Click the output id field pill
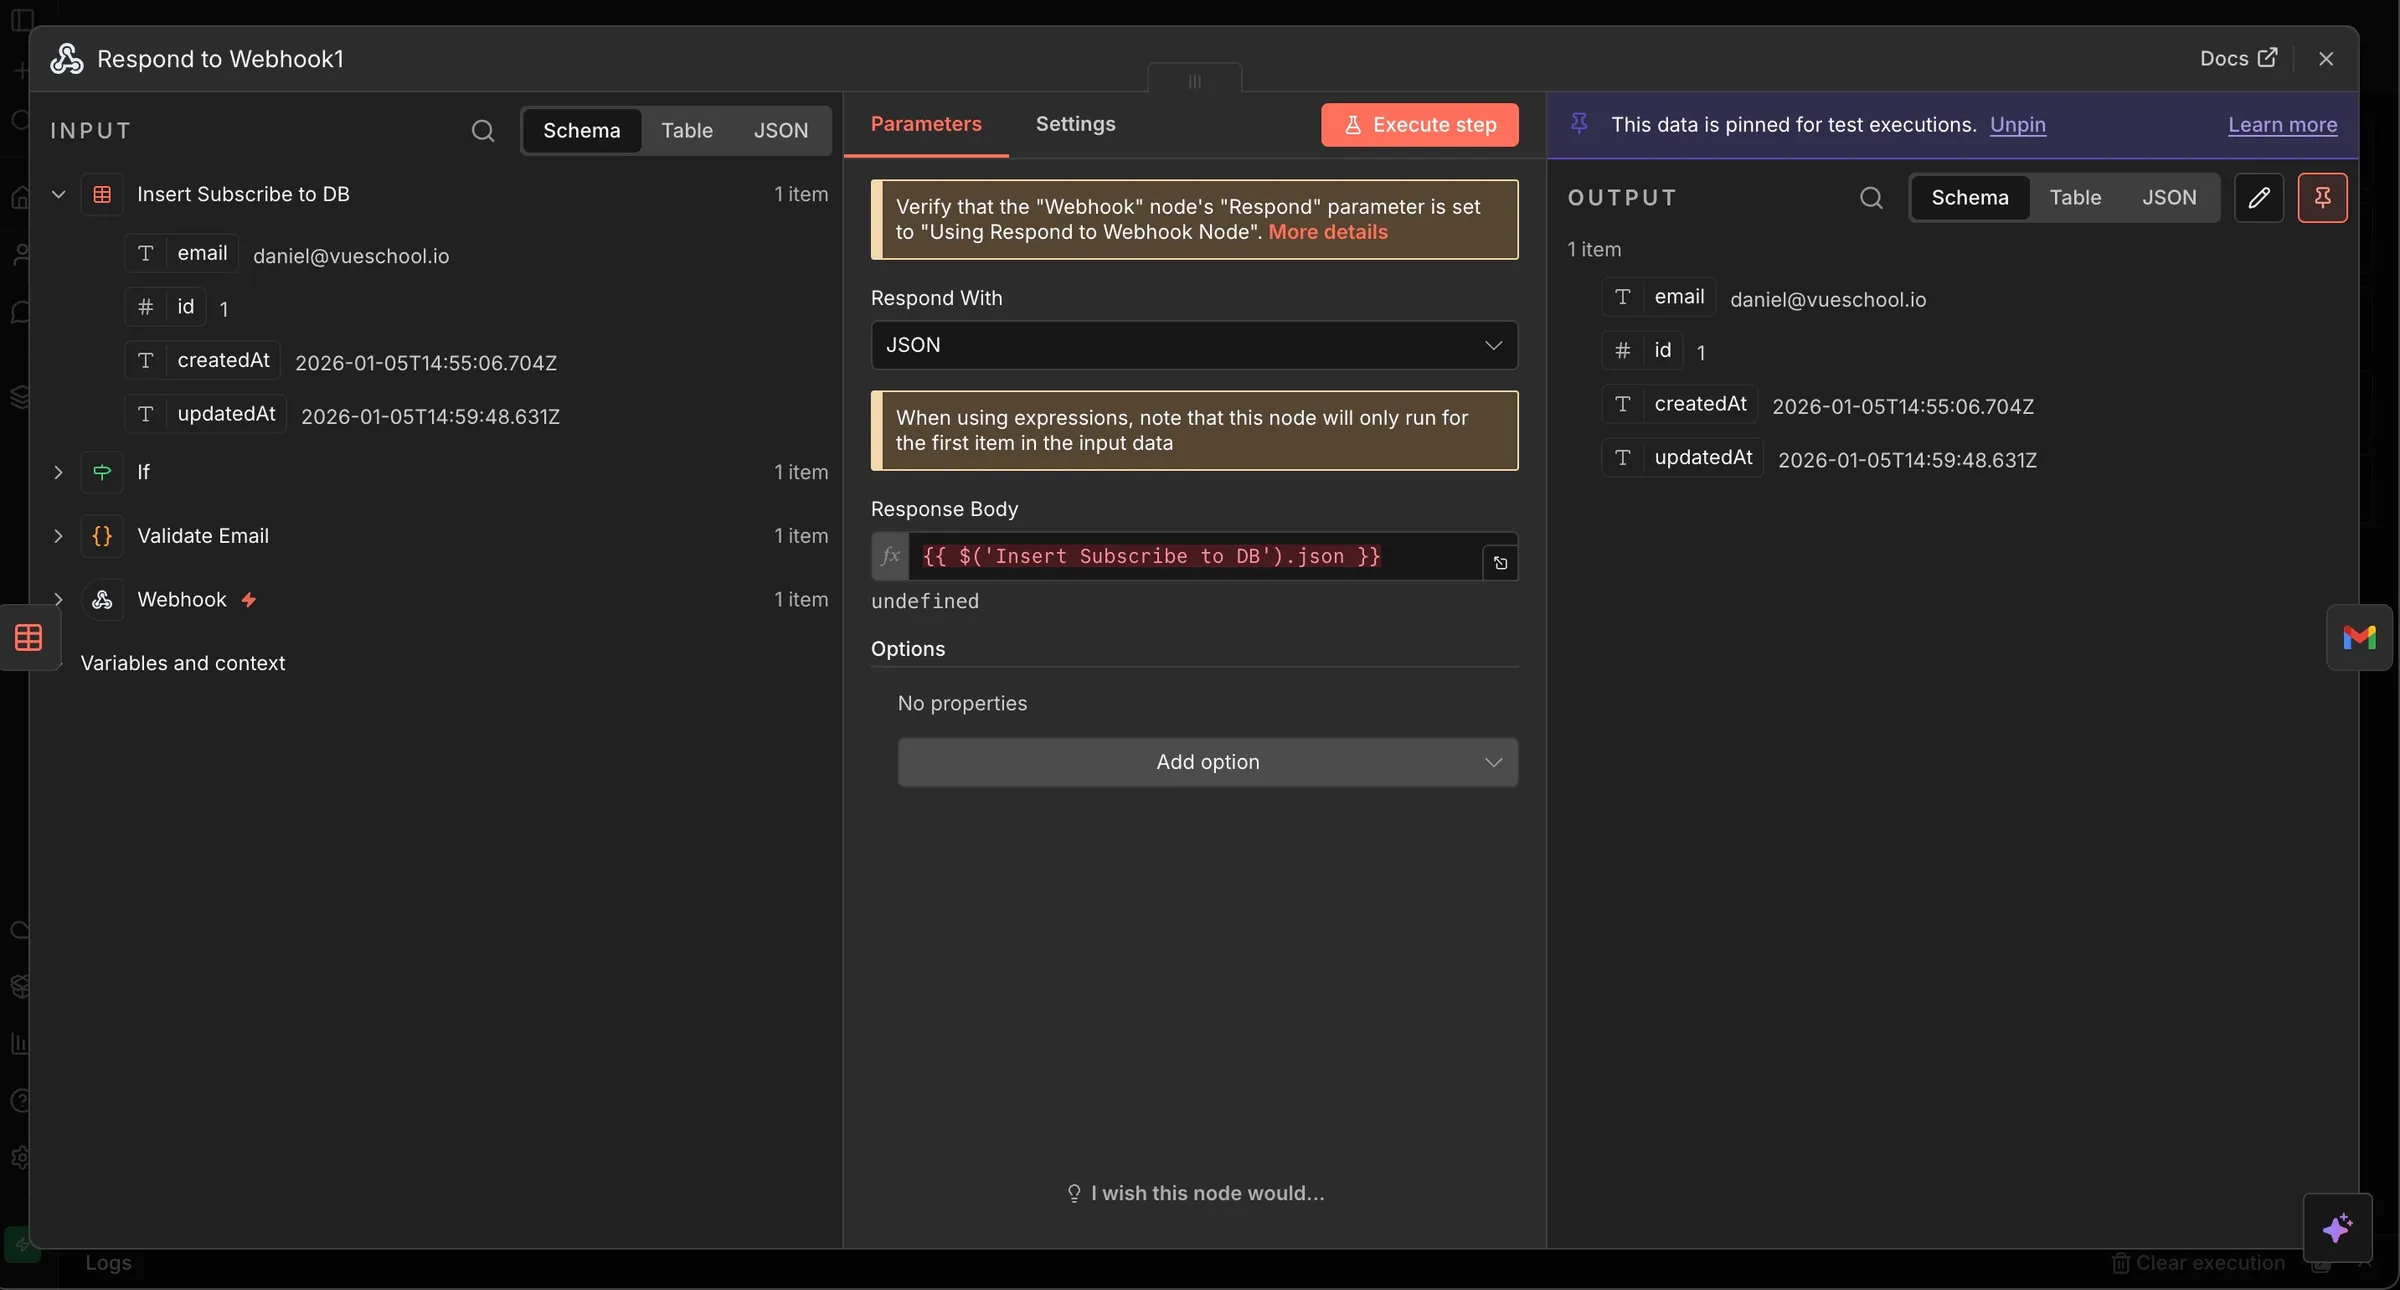The height and width of the screenshot is (1290, 2400). 1642,350
